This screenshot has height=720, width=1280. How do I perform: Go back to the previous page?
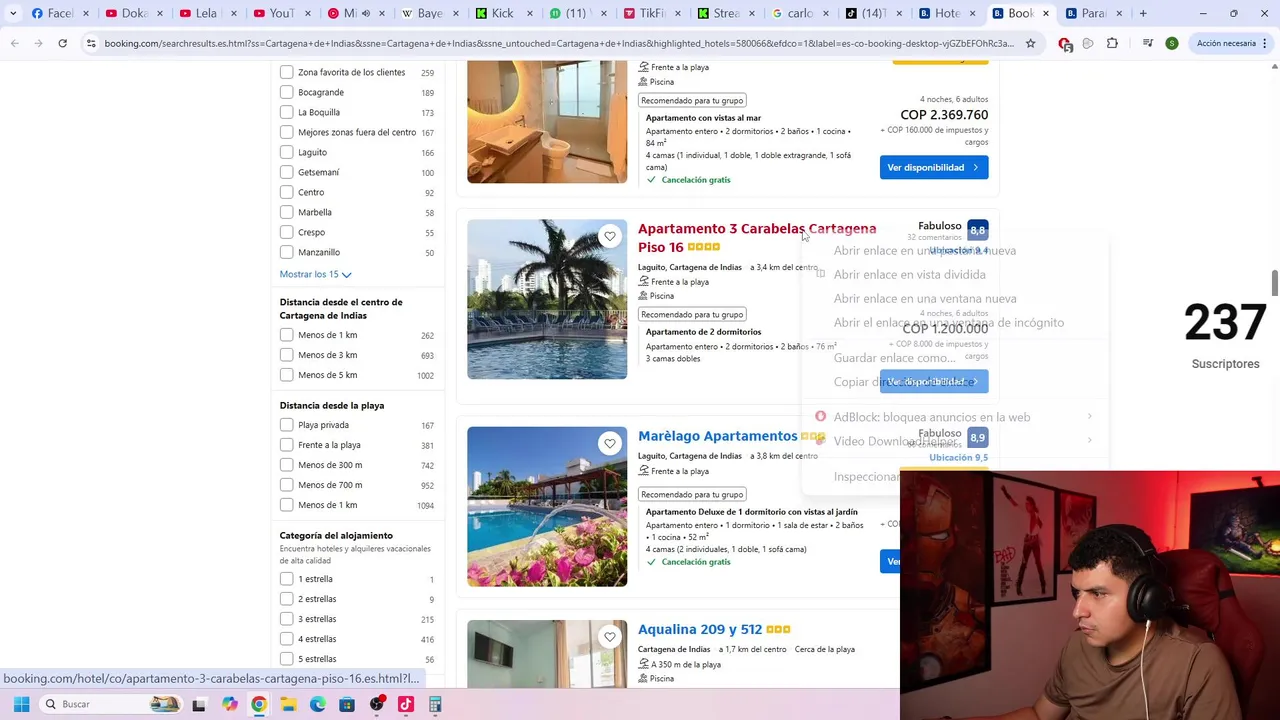pyautogui.click(x=15, y=43)
